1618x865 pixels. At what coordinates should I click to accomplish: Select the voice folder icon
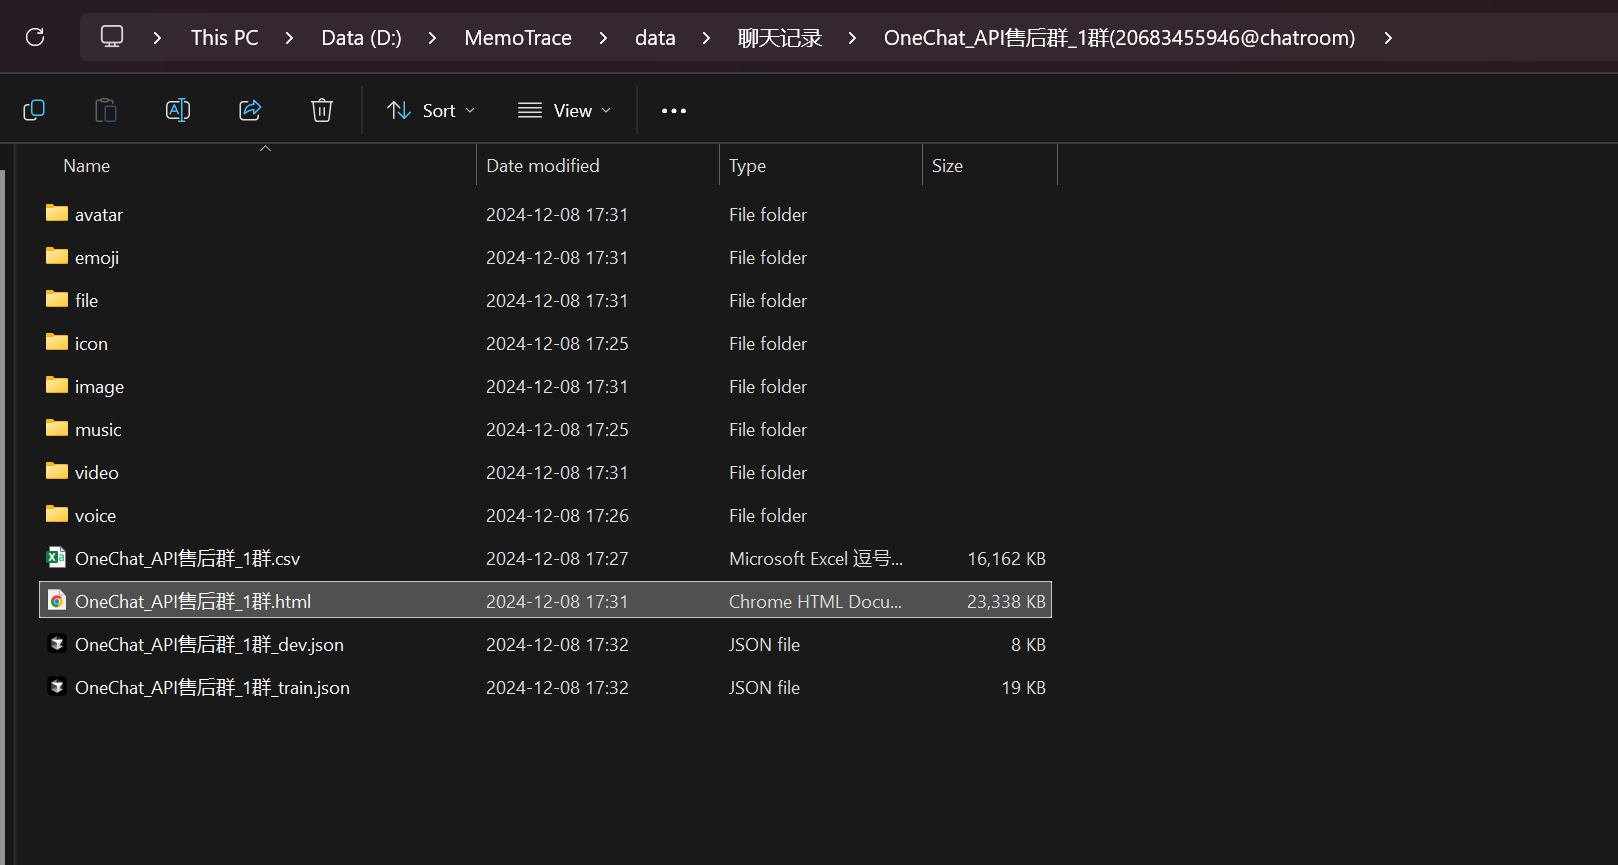pyautogui.click(x=57, y=514)
